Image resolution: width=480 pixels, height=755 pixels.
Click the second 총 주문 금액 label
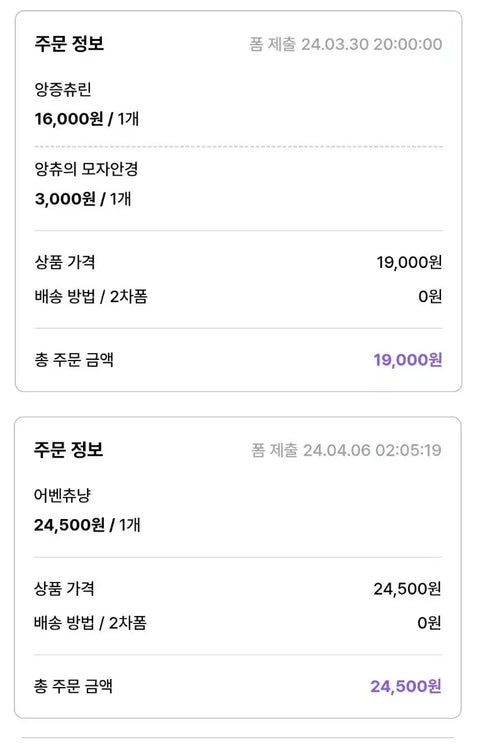coord(73,686)
